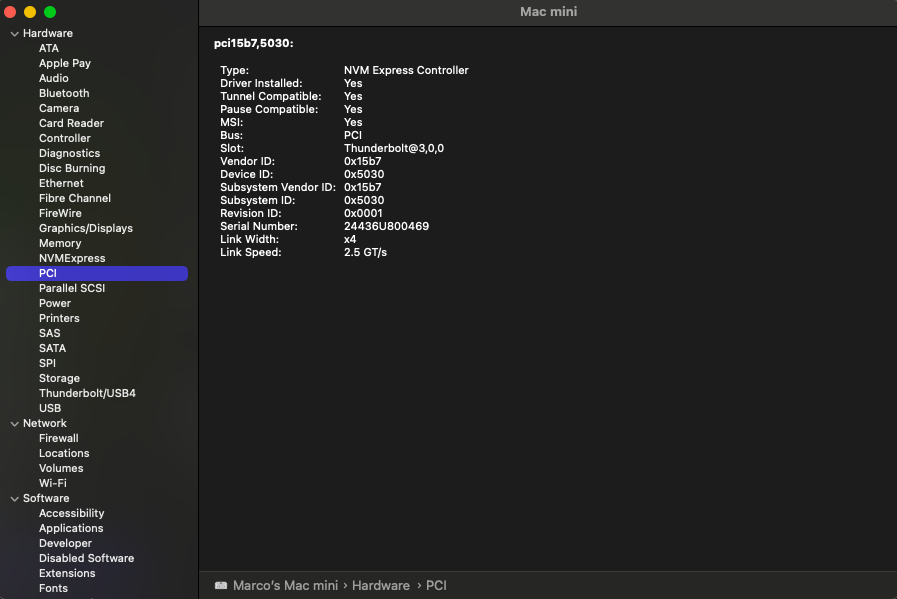This screenshot has height=599, width=897.
Task: Click the Vendor ID value 0x15b7
Action: tap(363, 161)
